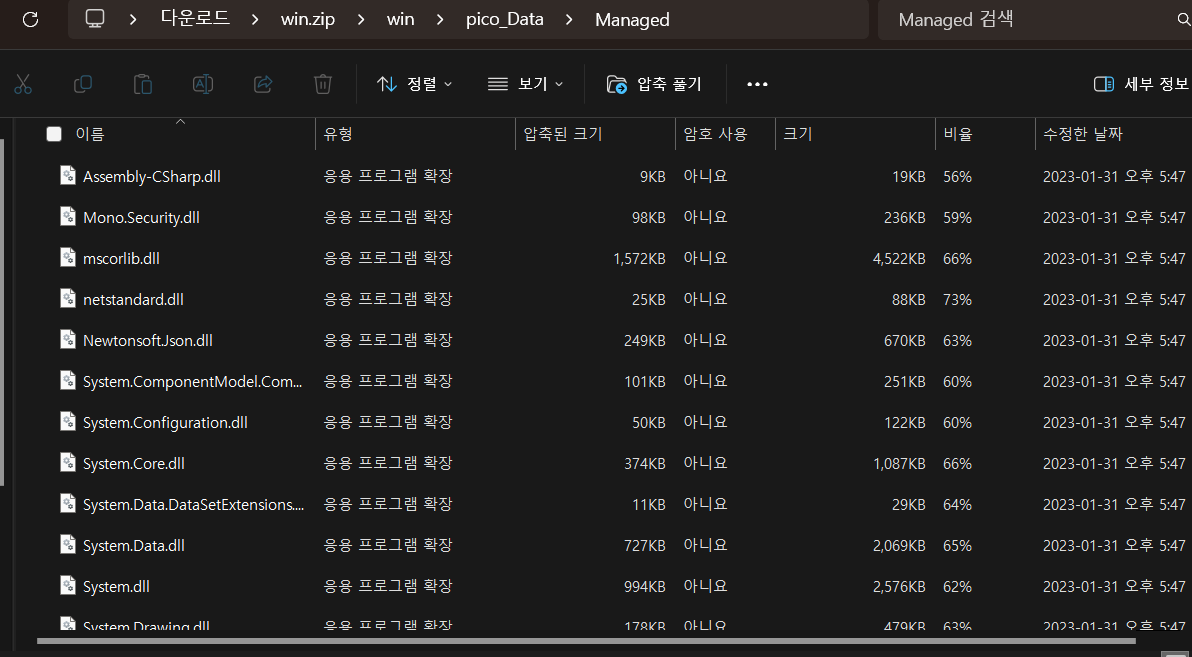Click the 2,576KB size cell
Viewport: 1192px width, 657px height.
tap(899, 587)
